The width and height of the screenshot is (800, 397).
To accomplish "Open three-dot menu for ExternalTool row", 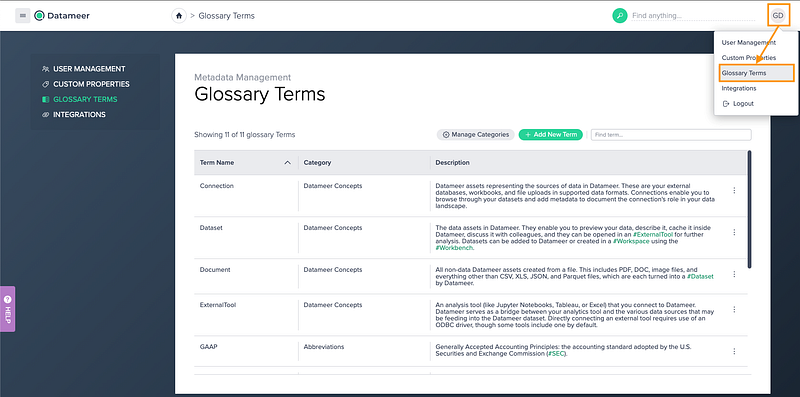I will (734, 309).
